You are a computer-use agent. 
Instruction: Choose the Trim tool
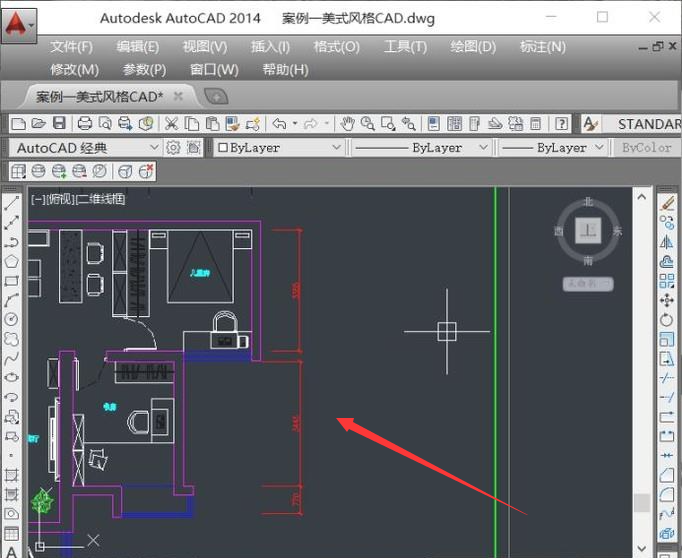pyautogui.click(x=666, y=378)
